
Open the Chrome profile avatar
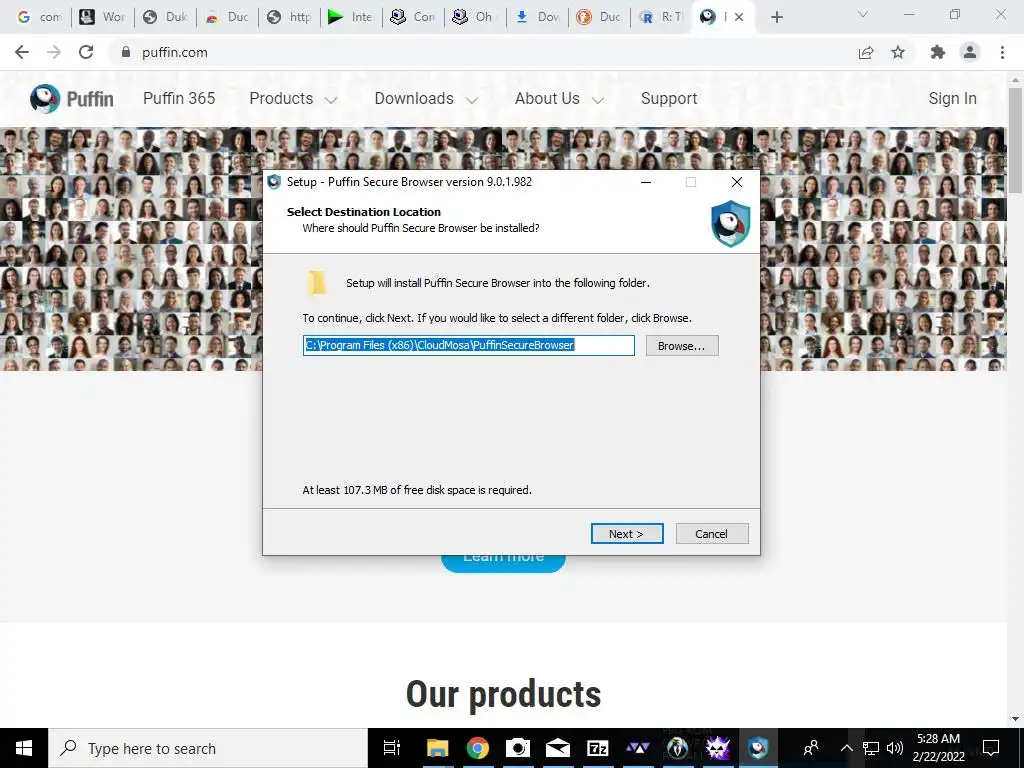coord(970,52)
